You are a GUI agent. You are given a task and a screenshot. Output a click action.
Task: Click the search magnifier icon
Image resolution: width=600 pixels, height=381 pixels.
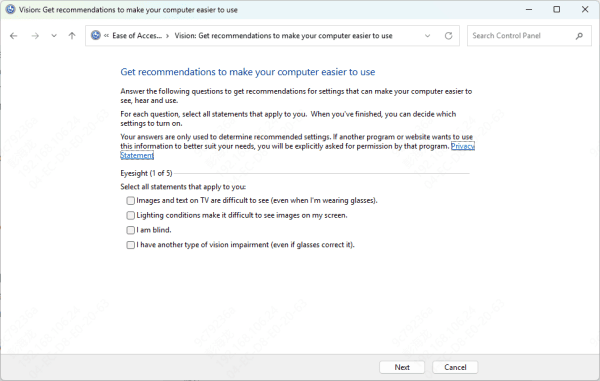point(579,36)
